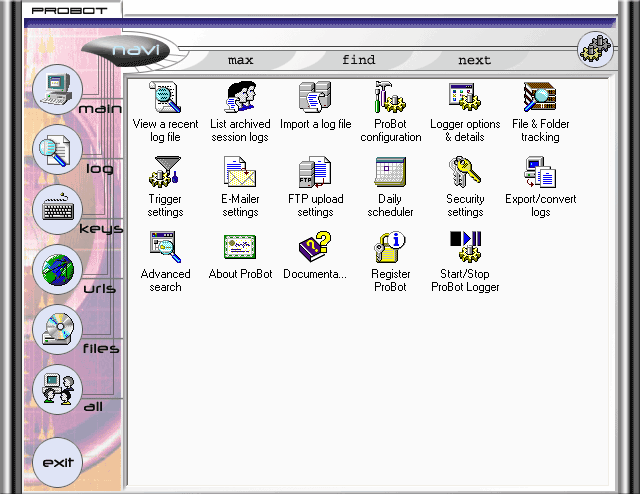Screen dimensions: 640x495
Task: Open Security settings keys icon
Action: 465,172
